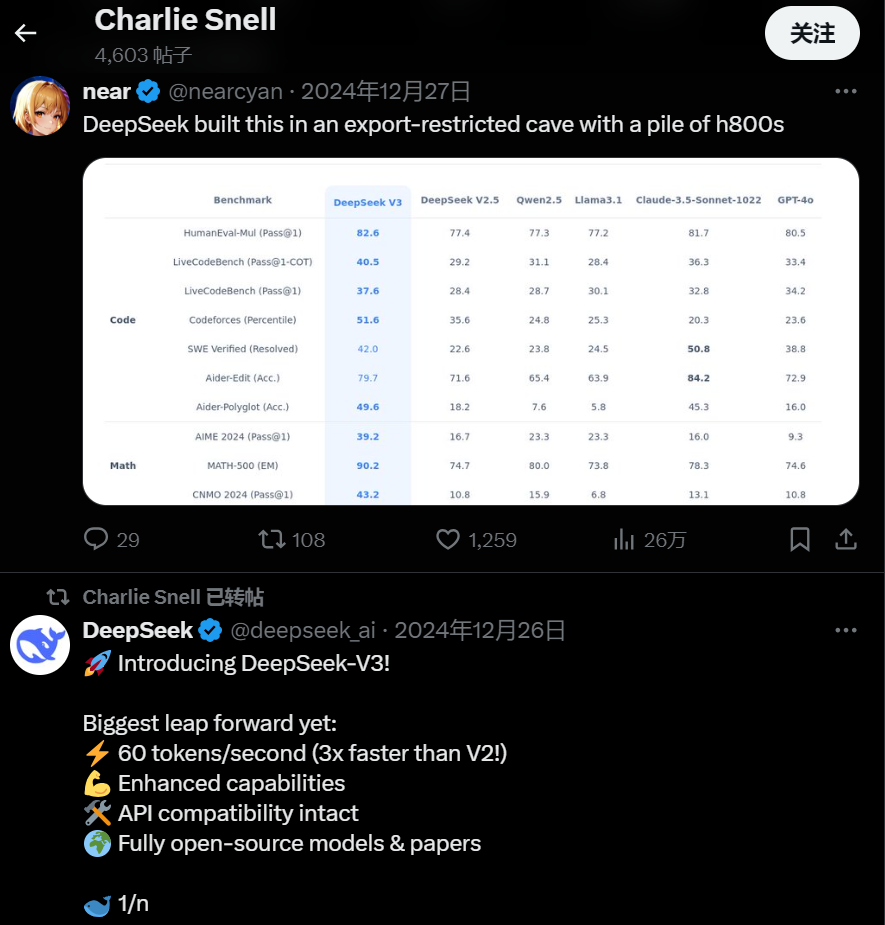Viewport: 885px width, 925px height.
Task: Share near's tweet using the share icon
Action: click(x=845, y=539)
